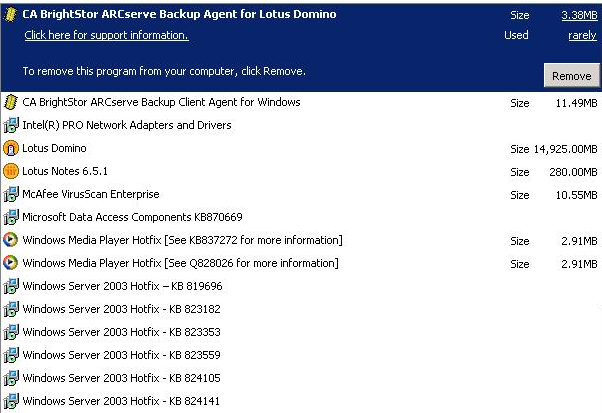Click selected title CA BrightStor Agent for Lotus Domino
Viewport: 602px width, 413px height.
click(x=179, y=14)
